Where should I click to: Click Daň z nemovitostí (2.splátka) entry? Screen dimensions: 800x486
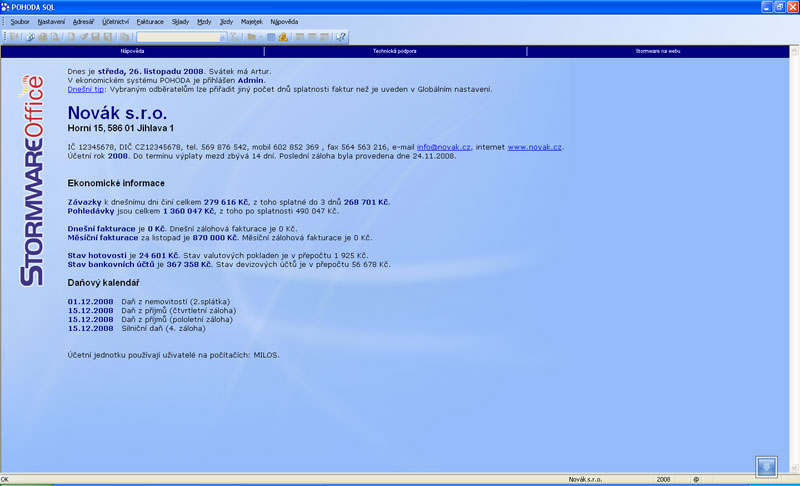click(176, 301)
